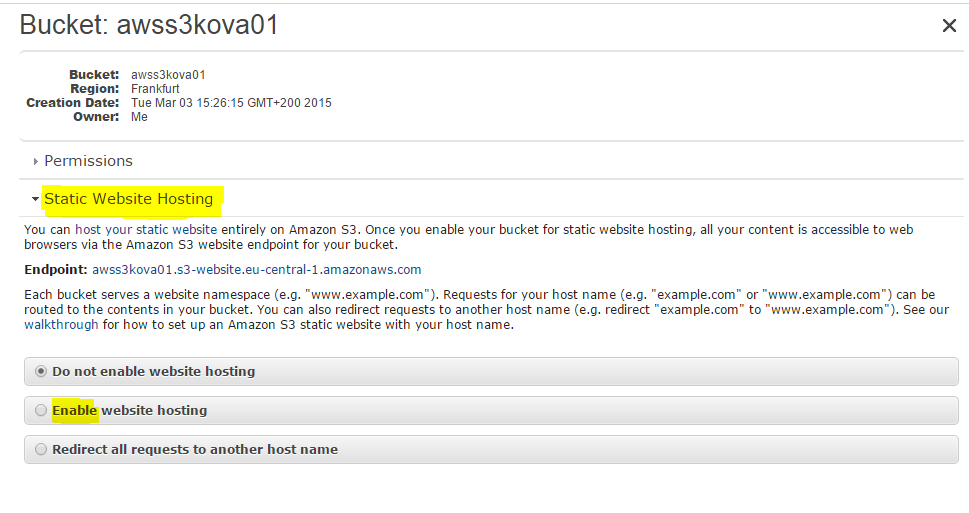Image resolution: width=969 pixels, height=513 pixels.
Task: Close the bucket properties panel
Action: point(949,25)
